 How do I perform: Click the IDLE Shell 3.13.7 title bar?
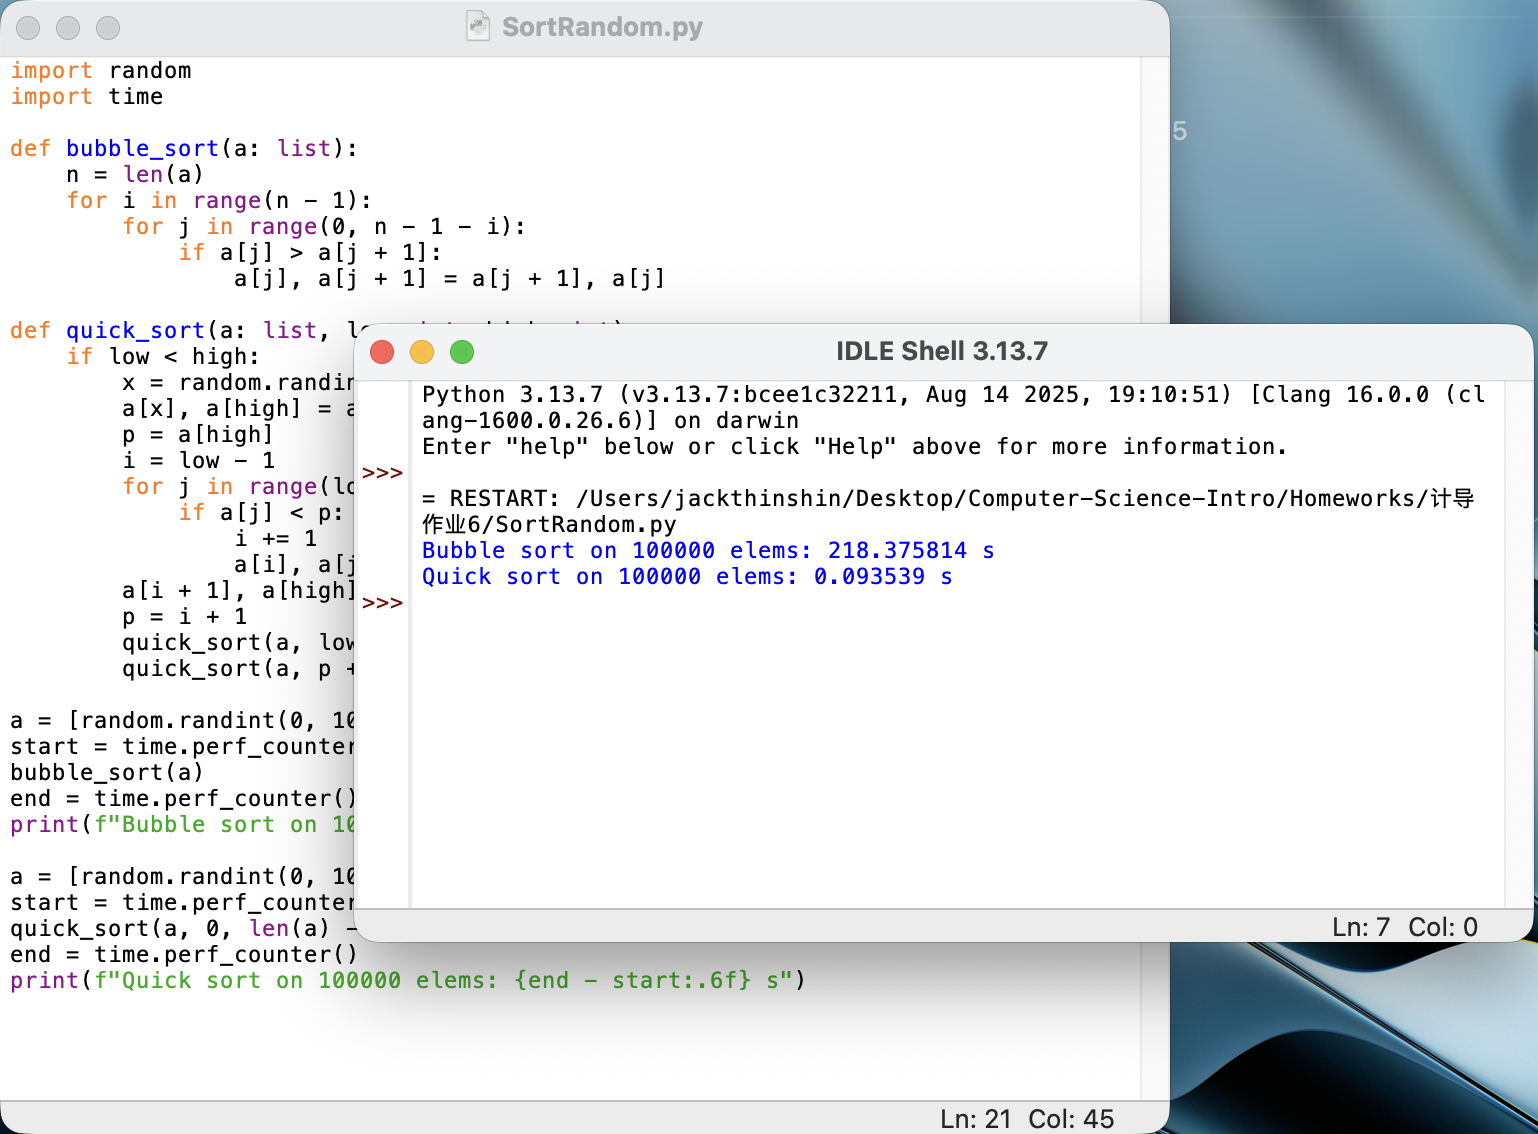[941, 351]
